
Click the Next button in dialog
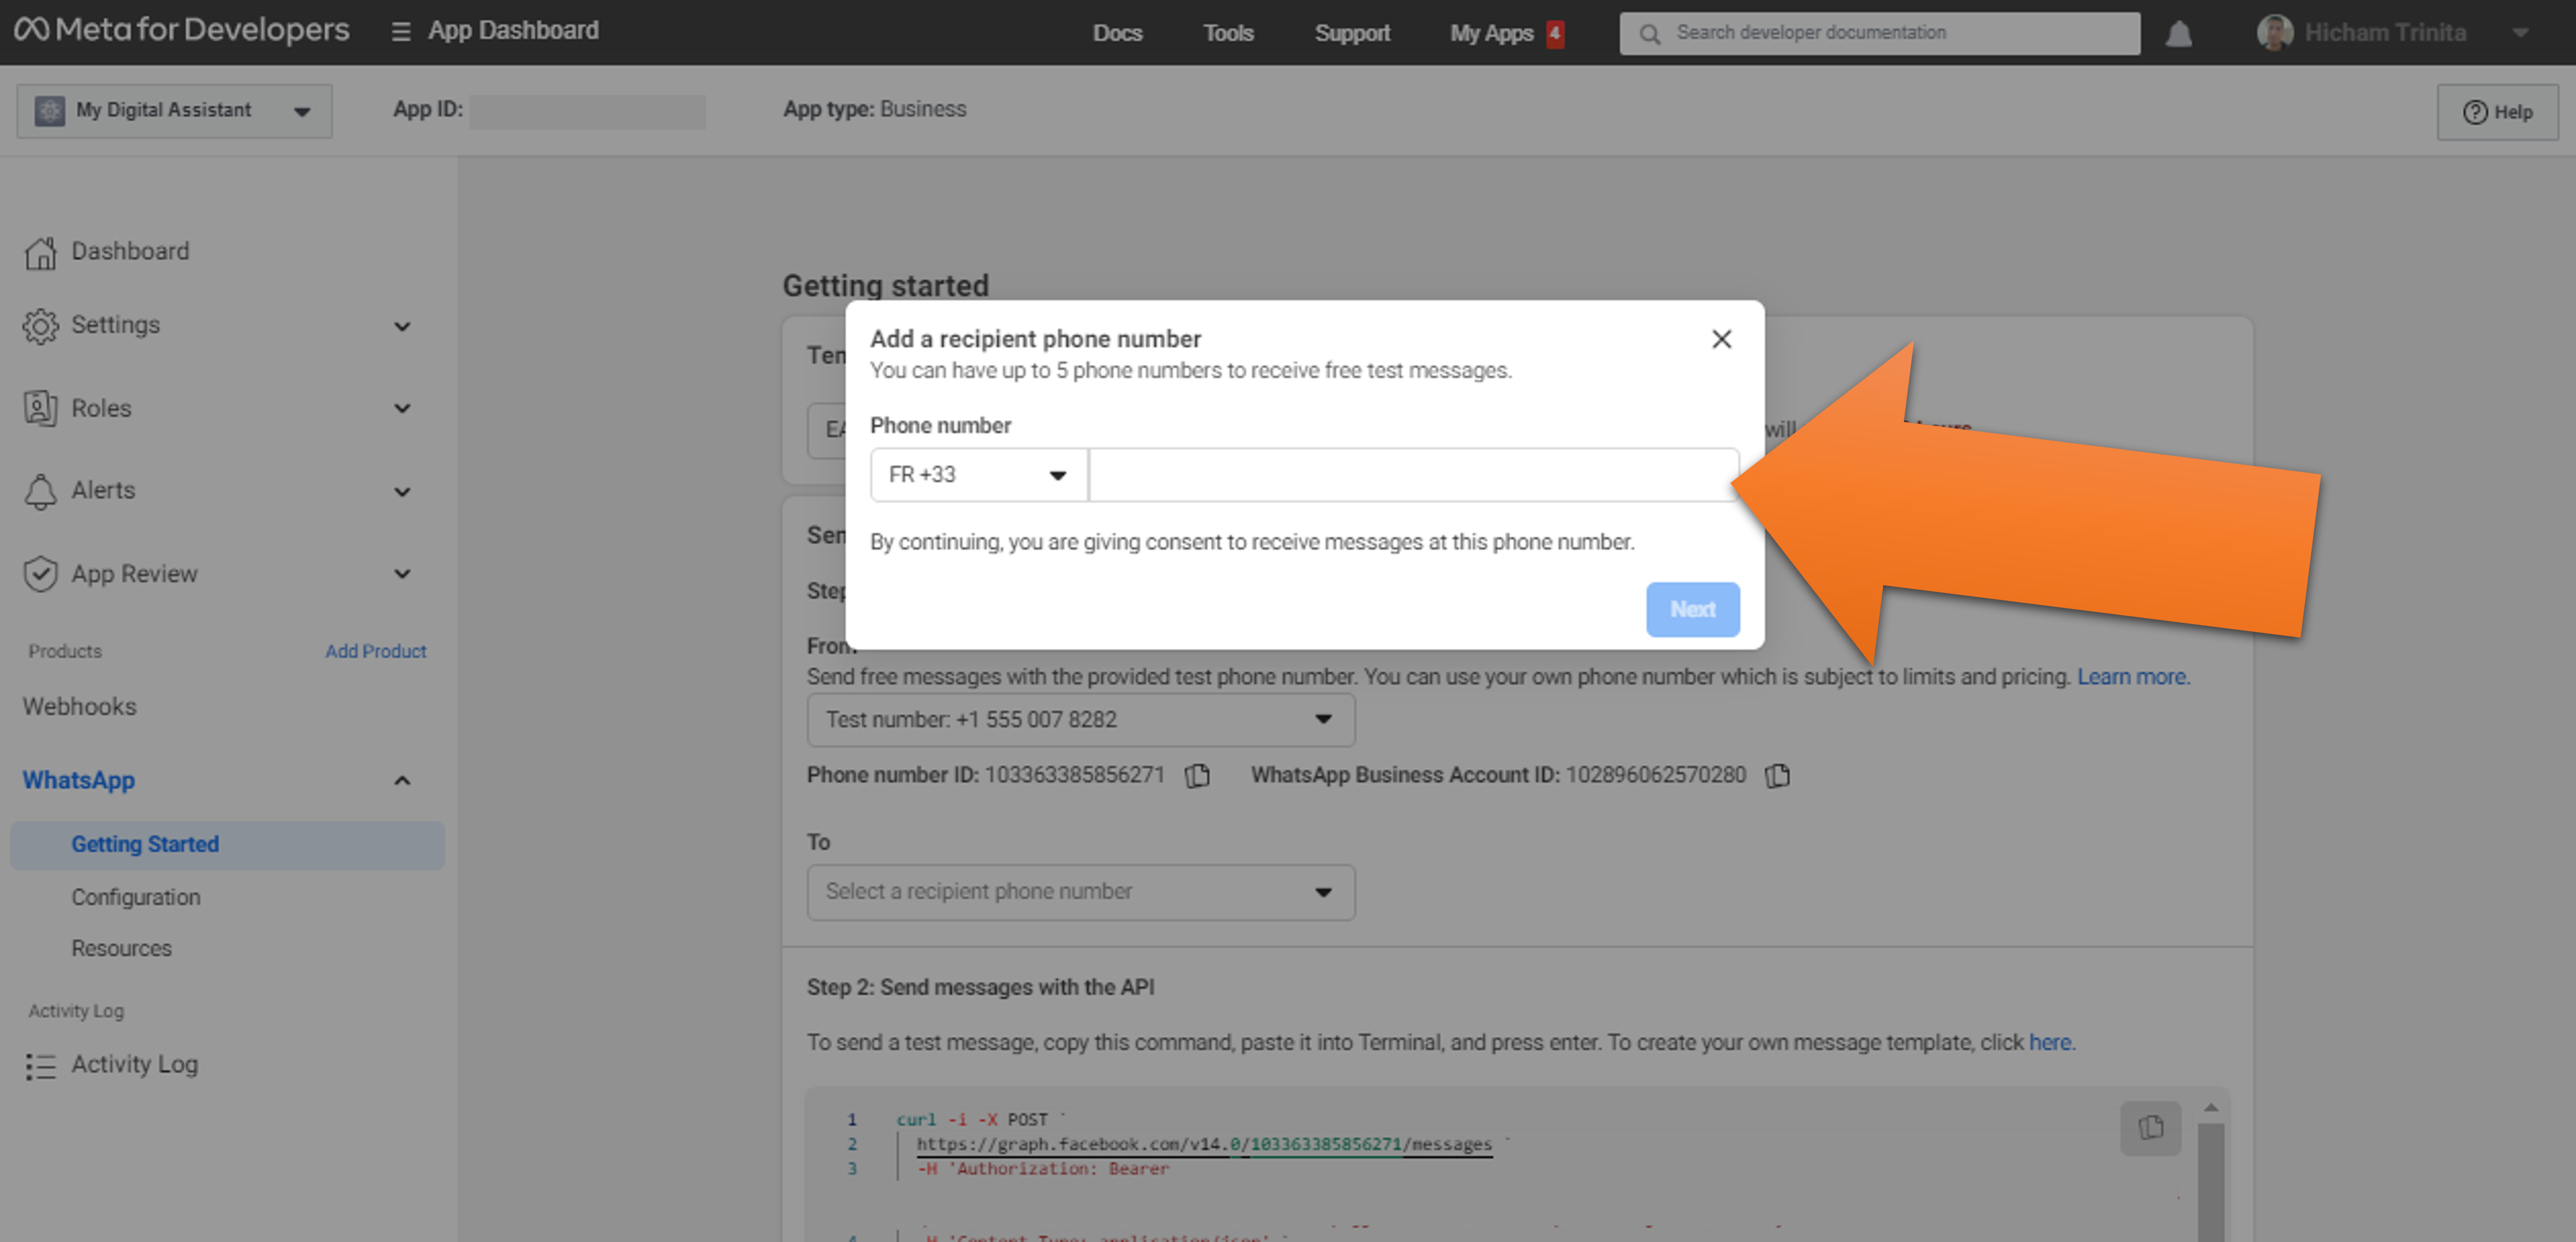(x=1692, y=609)
